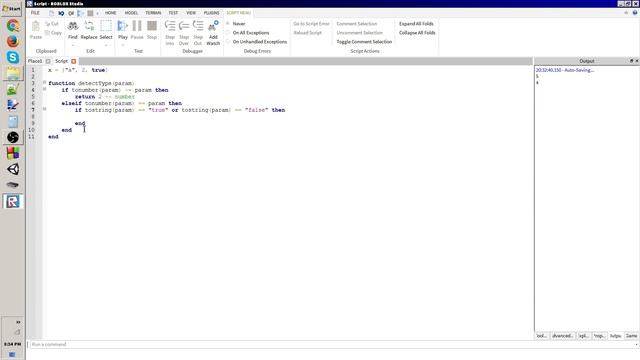Switch to the TEST ribbon tab

click(173, 13)
